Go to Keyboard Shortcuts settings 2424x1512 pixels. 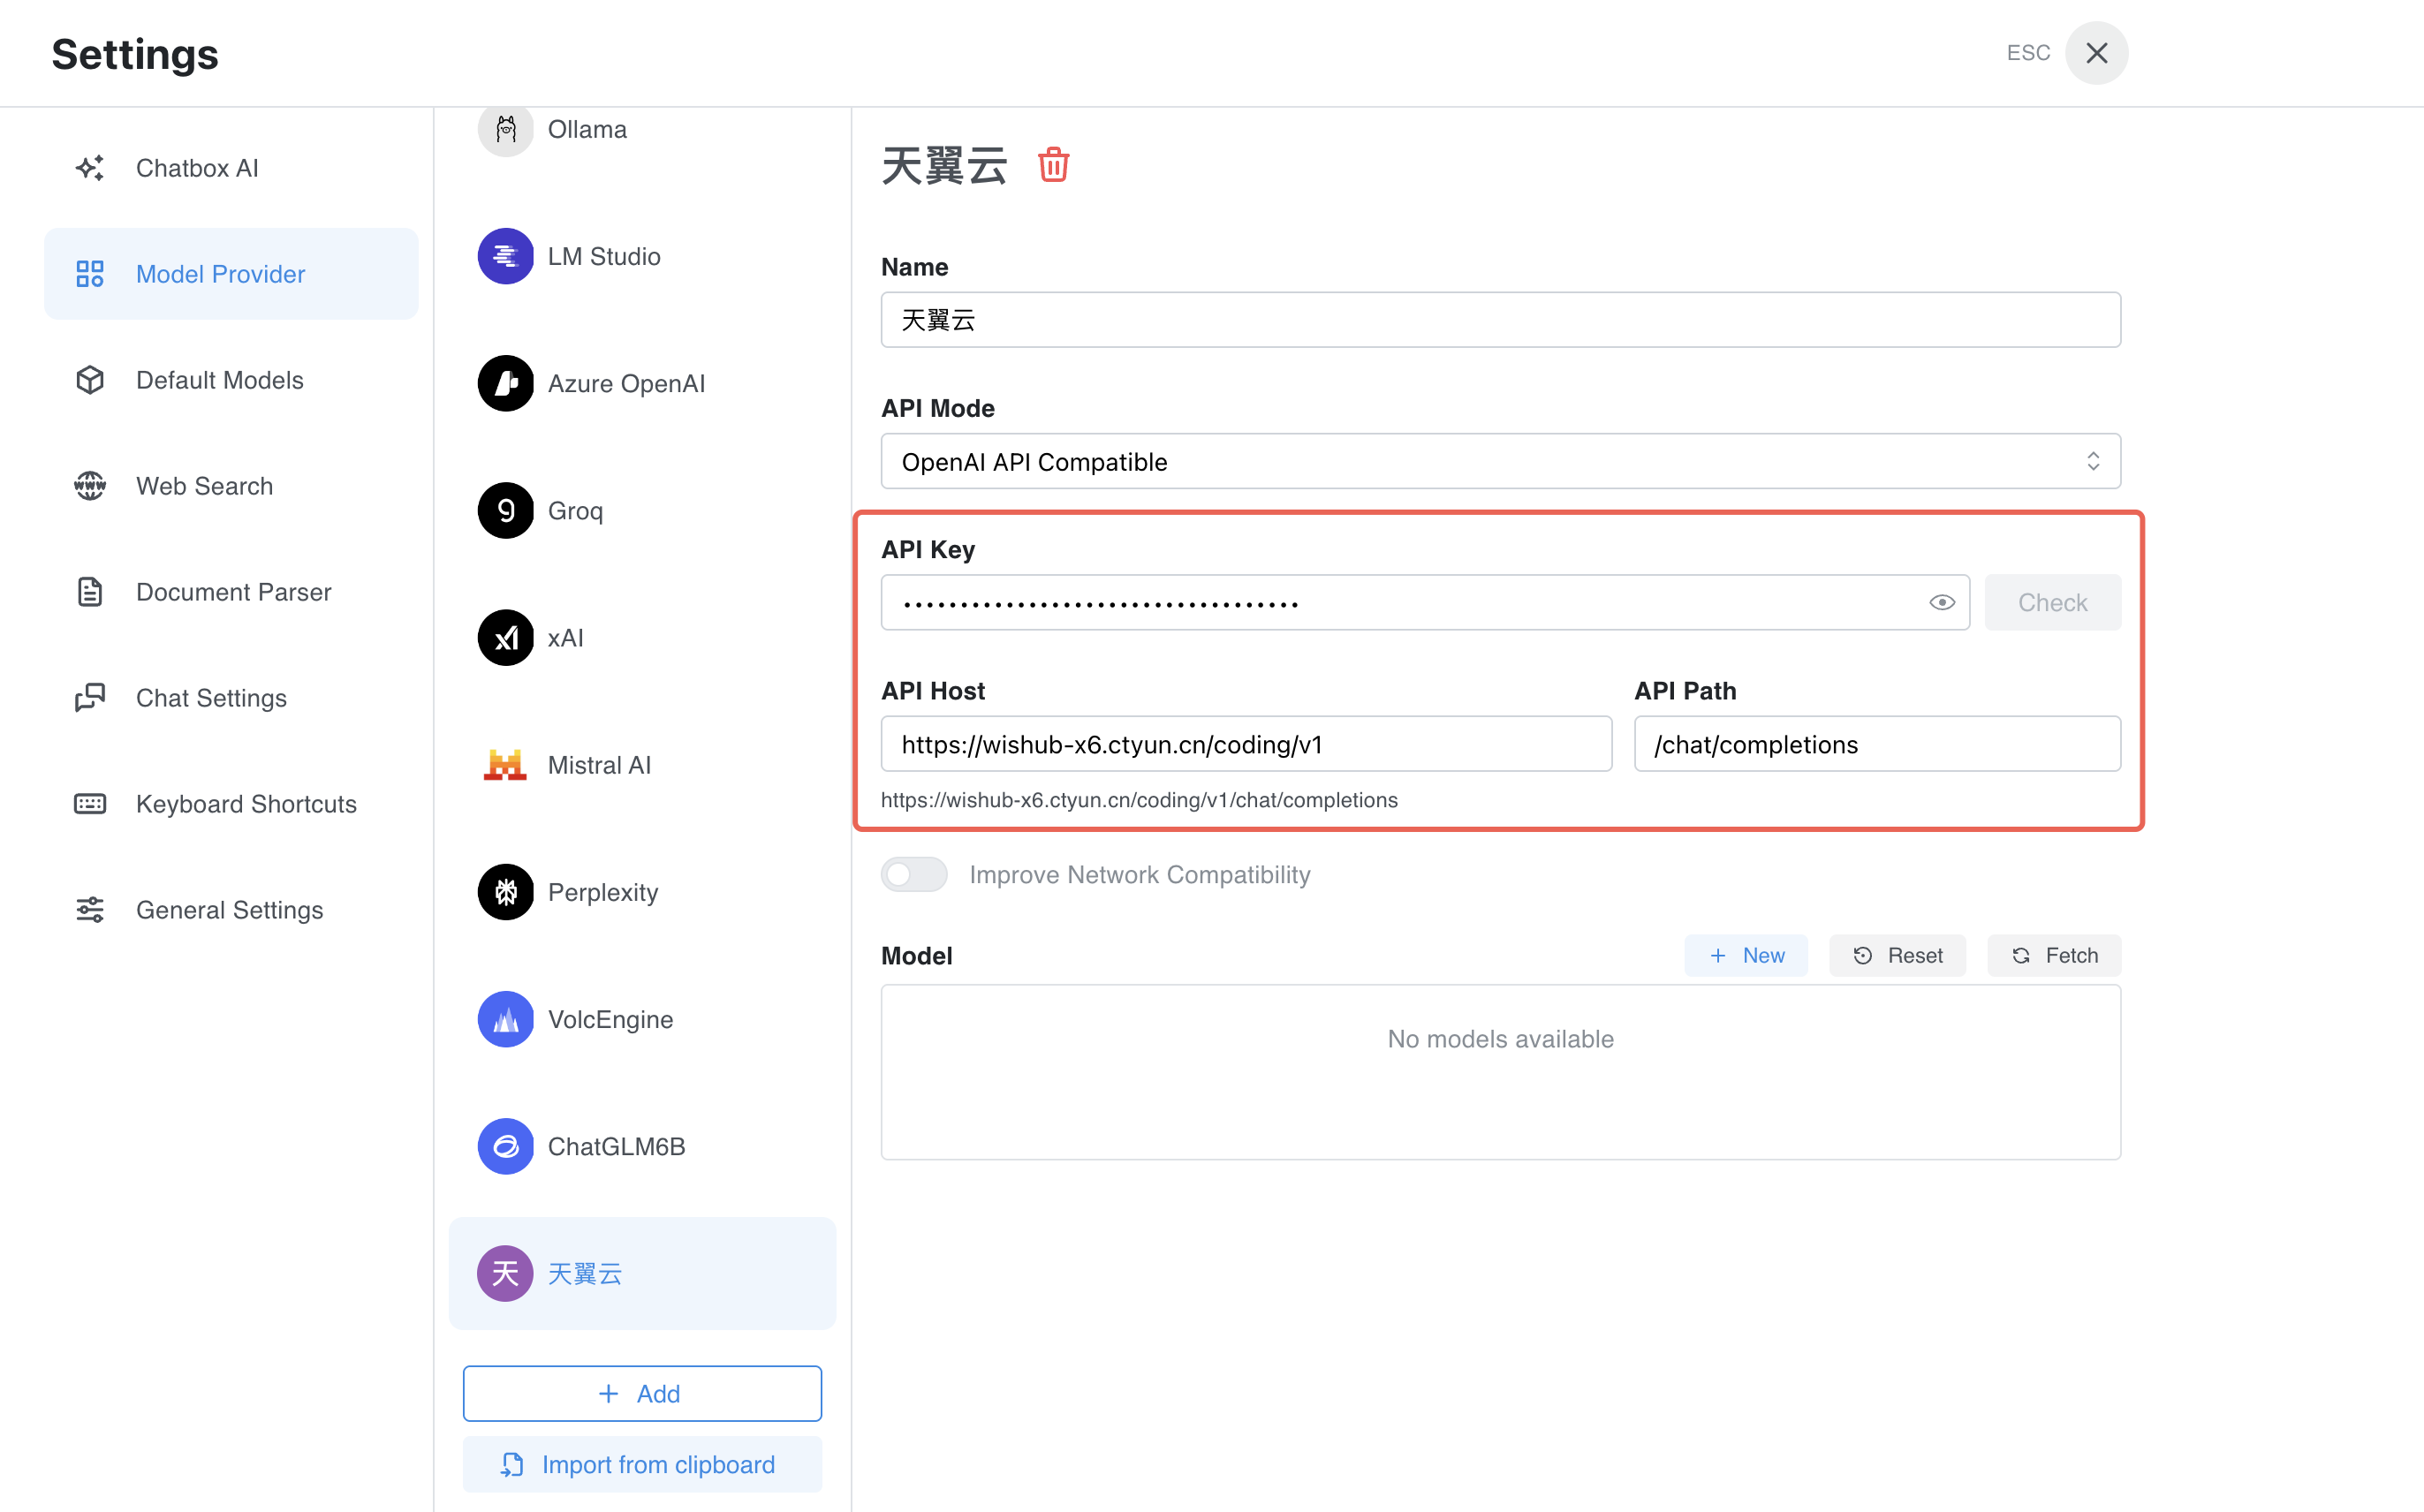point(246,804)
